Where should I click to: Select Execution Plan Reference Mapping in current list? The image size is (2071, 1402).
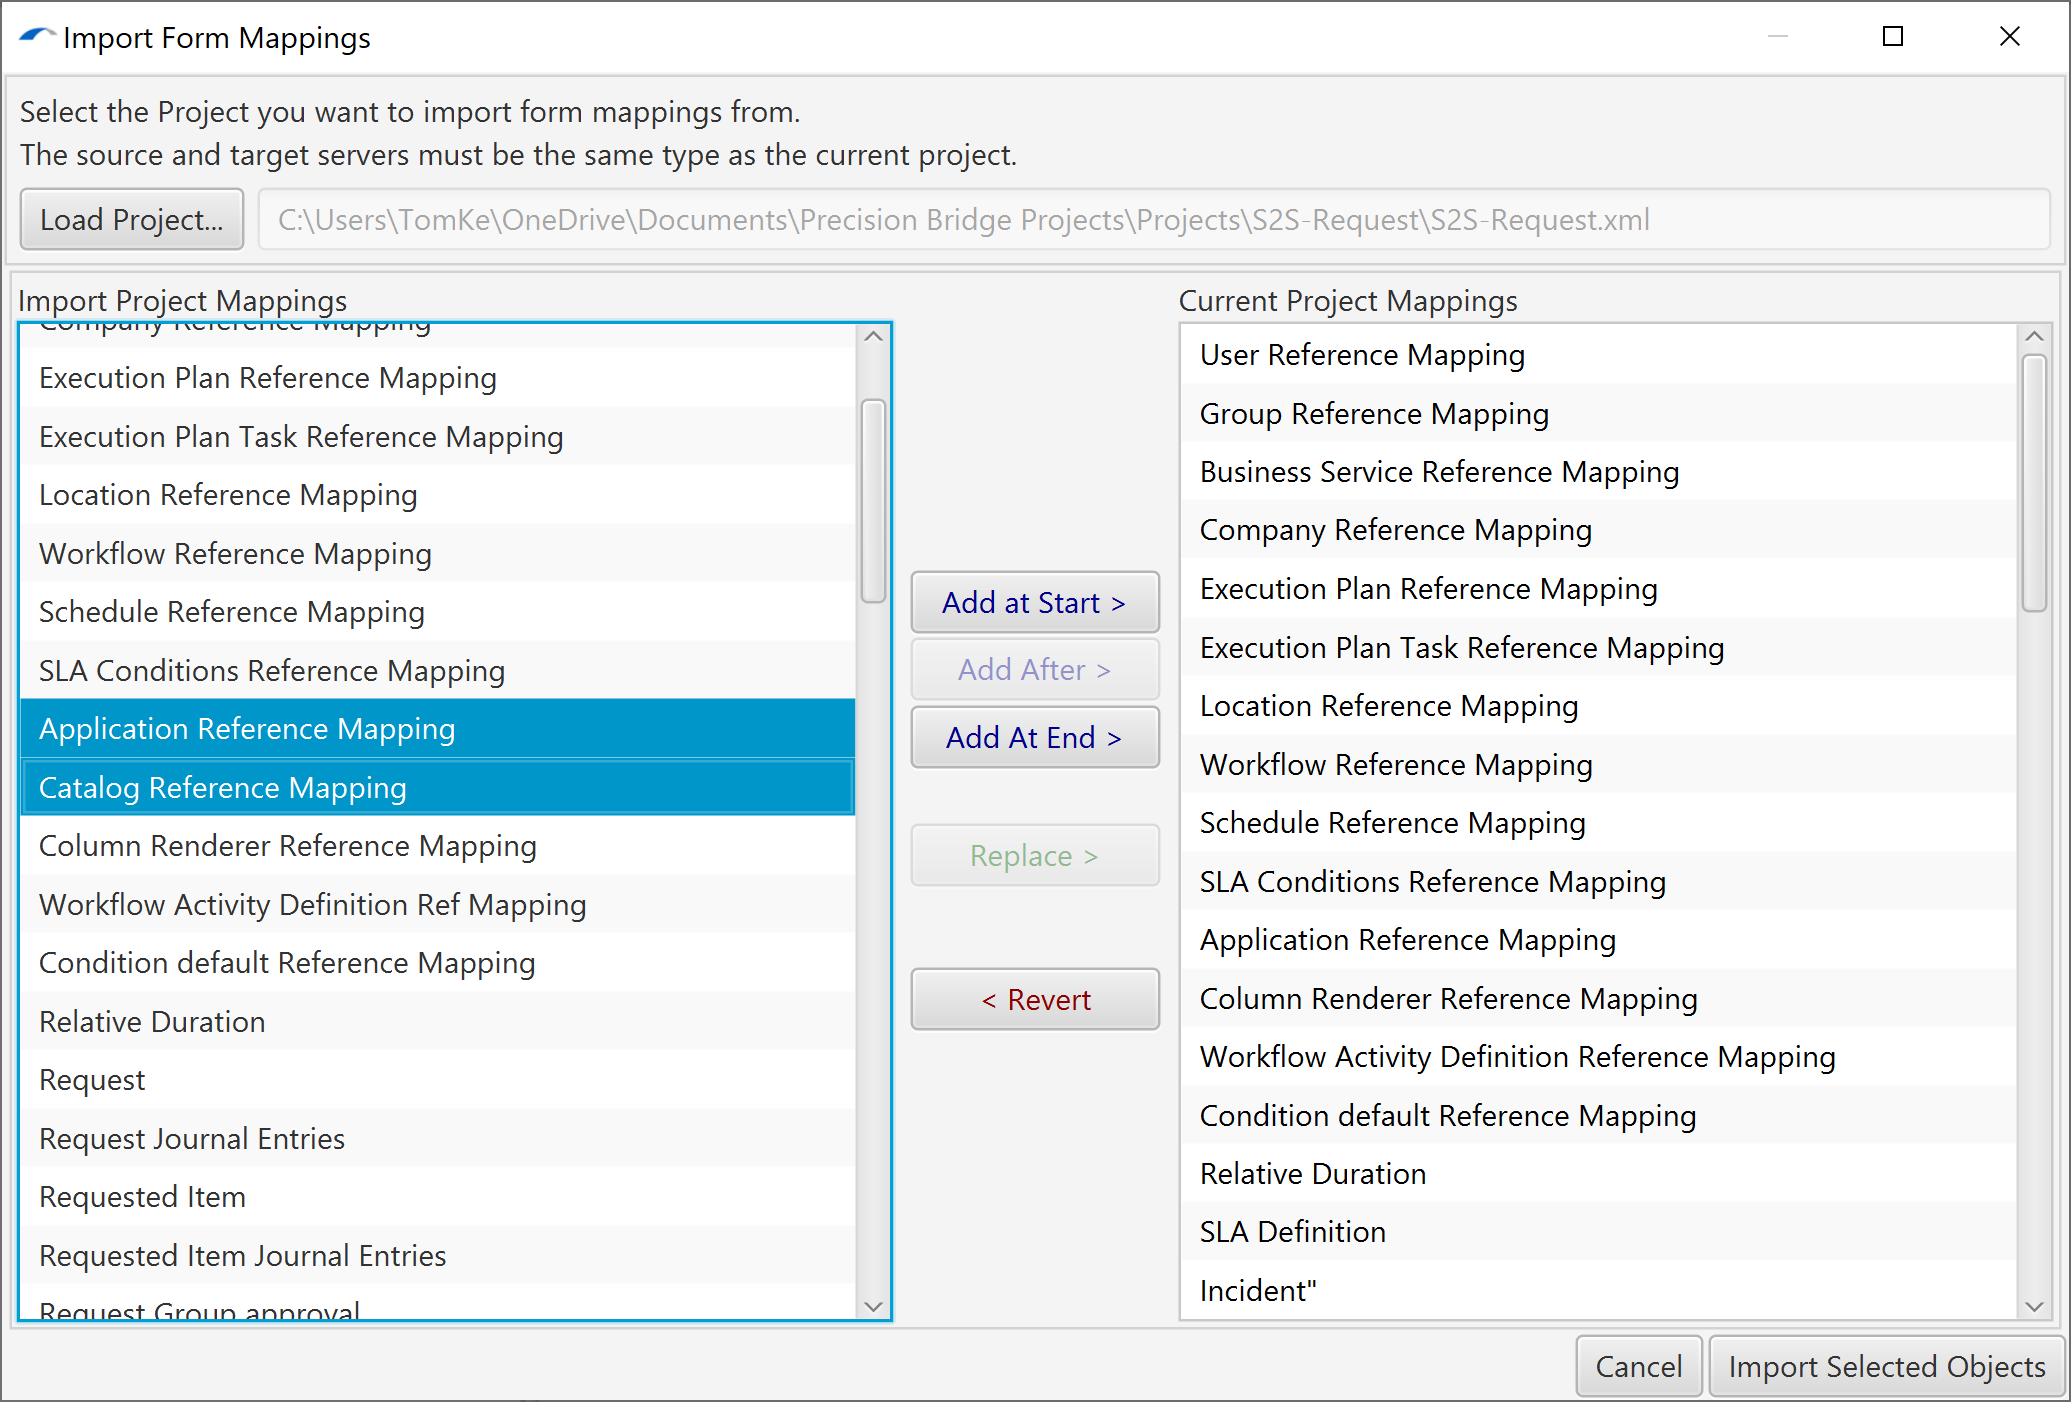pos(1599,589)
